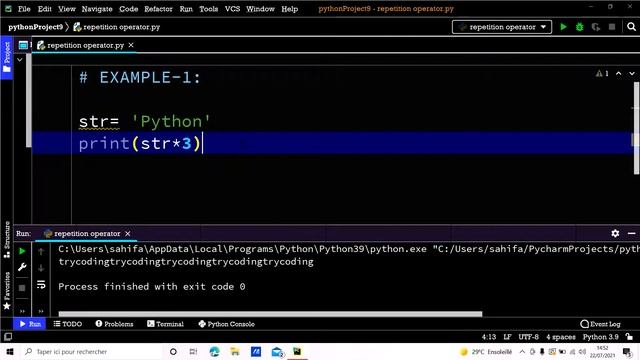Open Search Everywhere magnifier icon
Image resolution: width=640 pixels, height=360 pixels.
[x=631, y=27]
